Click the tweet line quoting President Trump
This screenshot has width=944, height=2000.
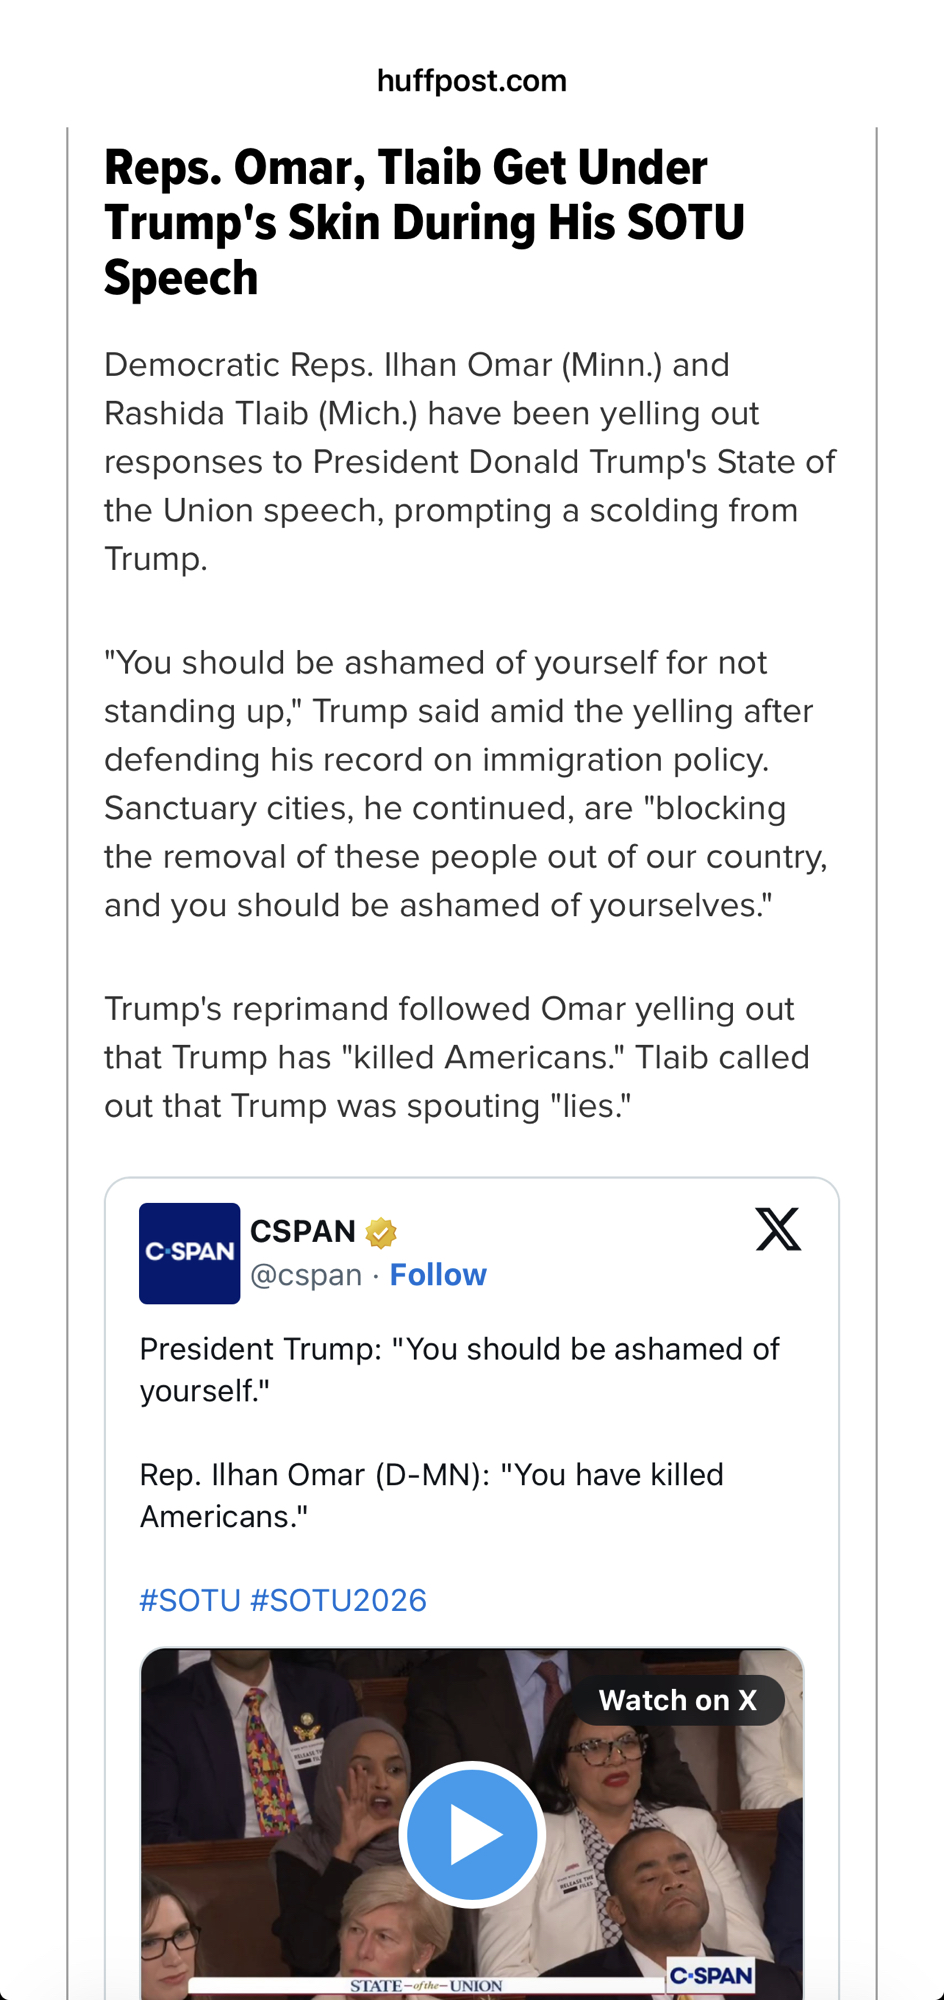459,1369
